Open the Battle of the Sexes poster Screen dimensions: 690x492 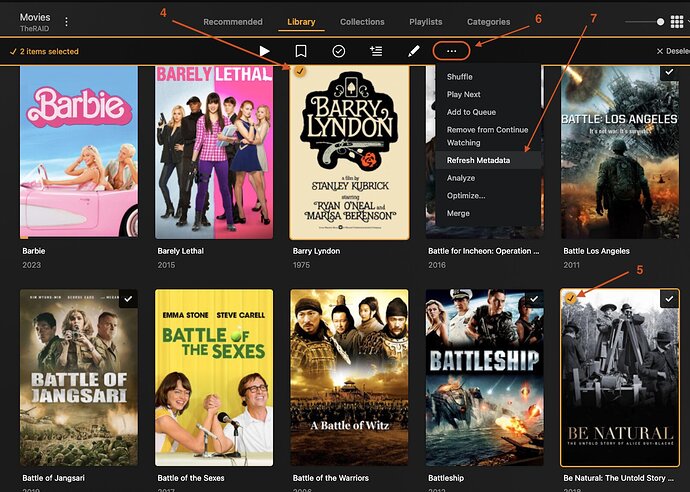214,377
